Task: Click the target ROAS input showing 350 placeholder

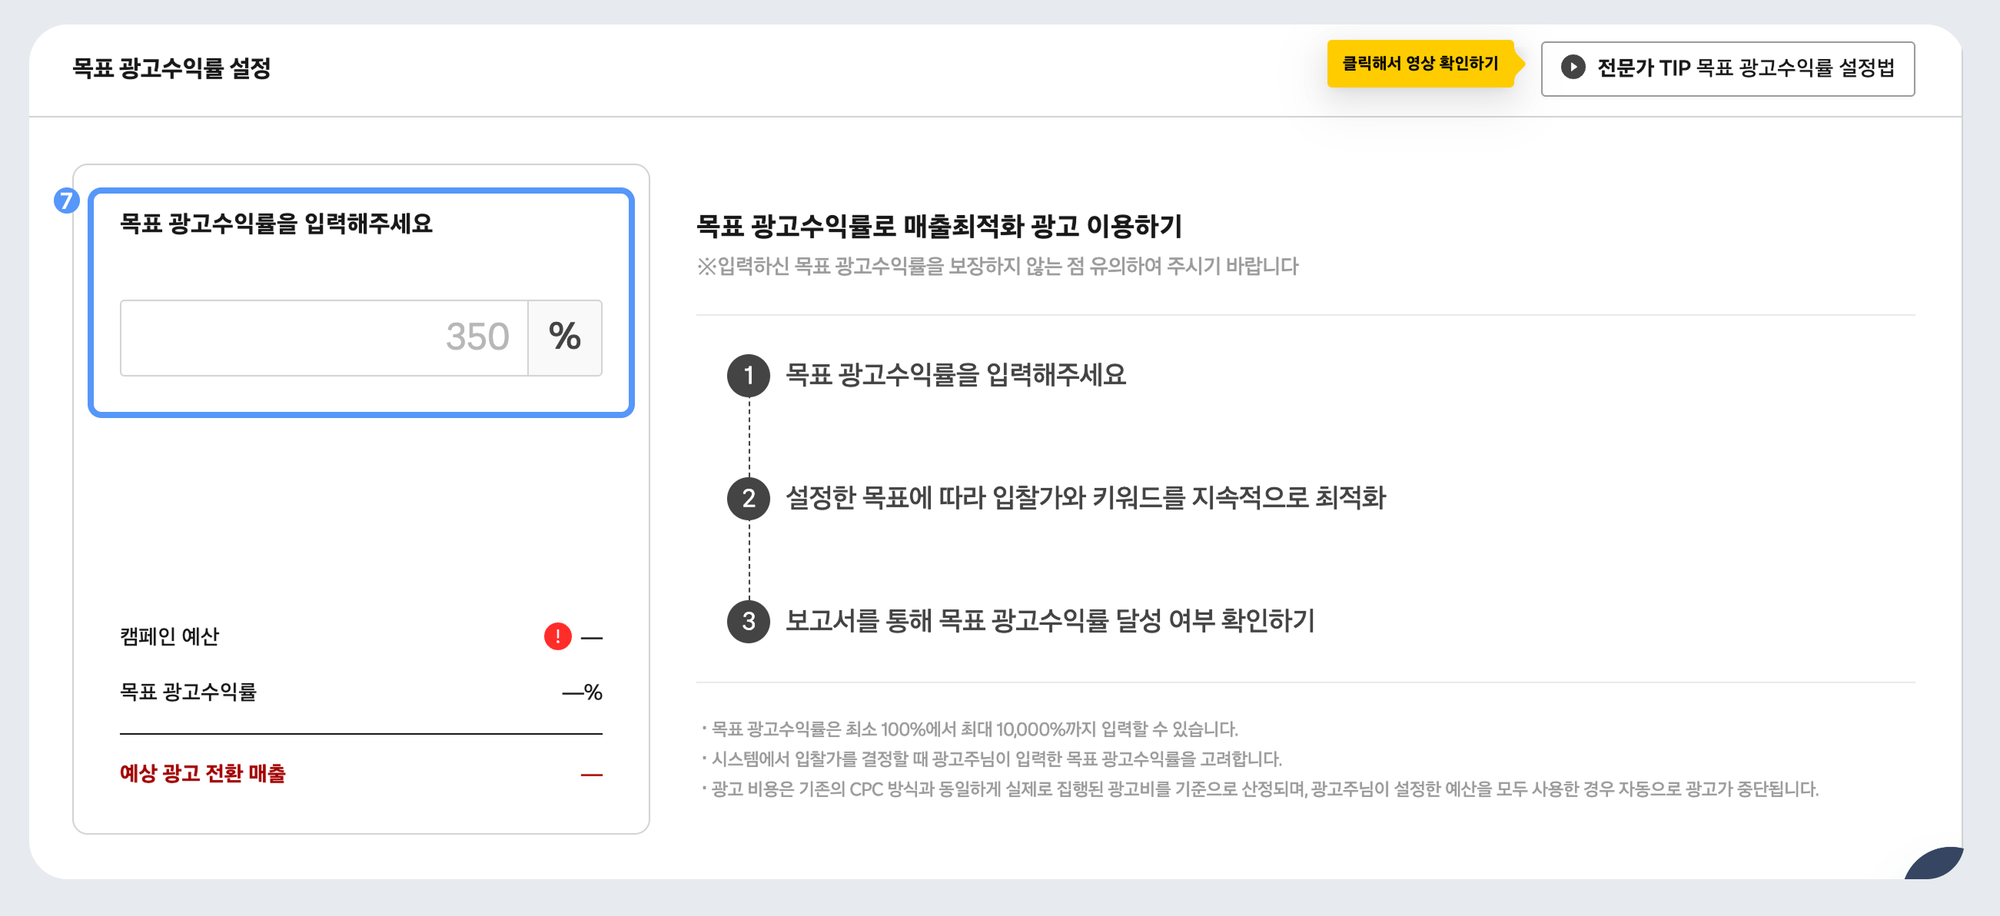Action: [325, 338]
